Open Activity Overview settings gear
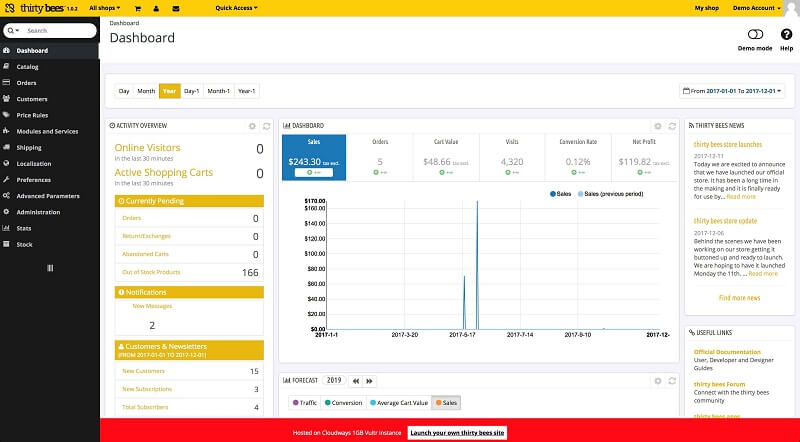This screenshot has width=800, height=442. click(252, 126)
